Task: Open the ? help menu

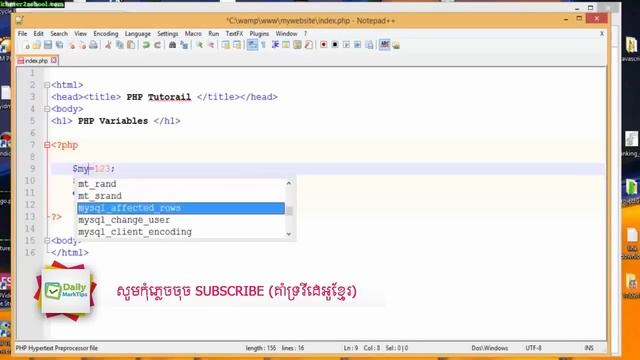Action: click(x=305, y=33)
